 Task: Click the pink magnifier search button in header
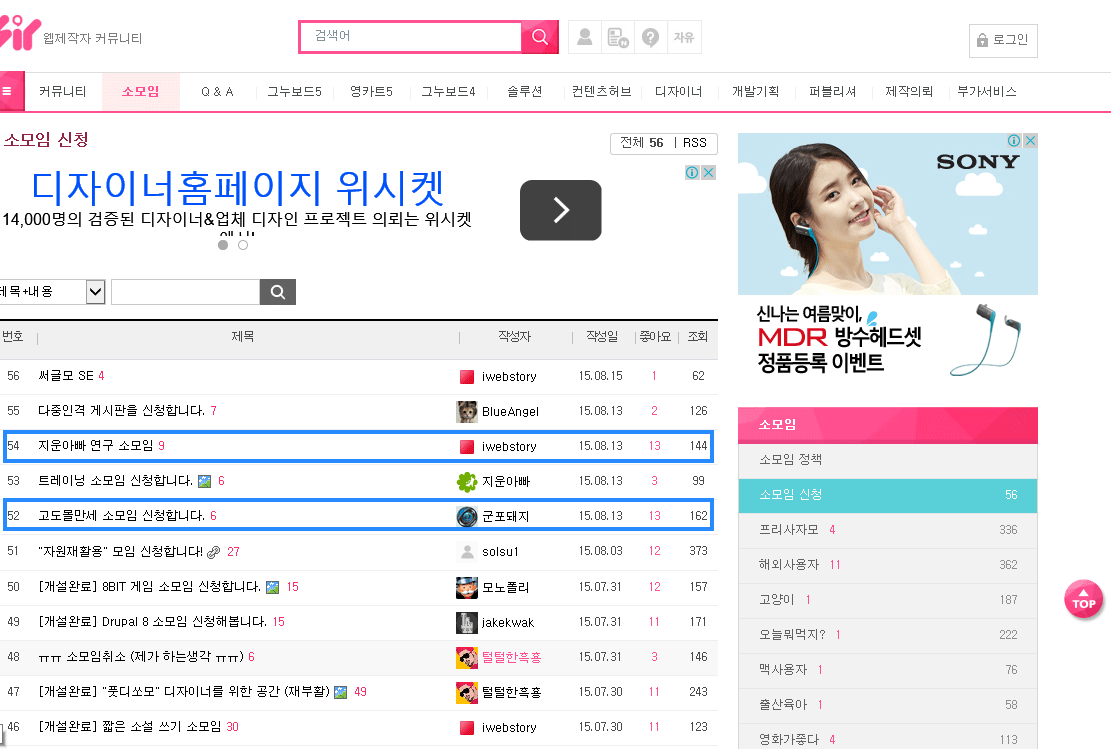tap(540, 37)
